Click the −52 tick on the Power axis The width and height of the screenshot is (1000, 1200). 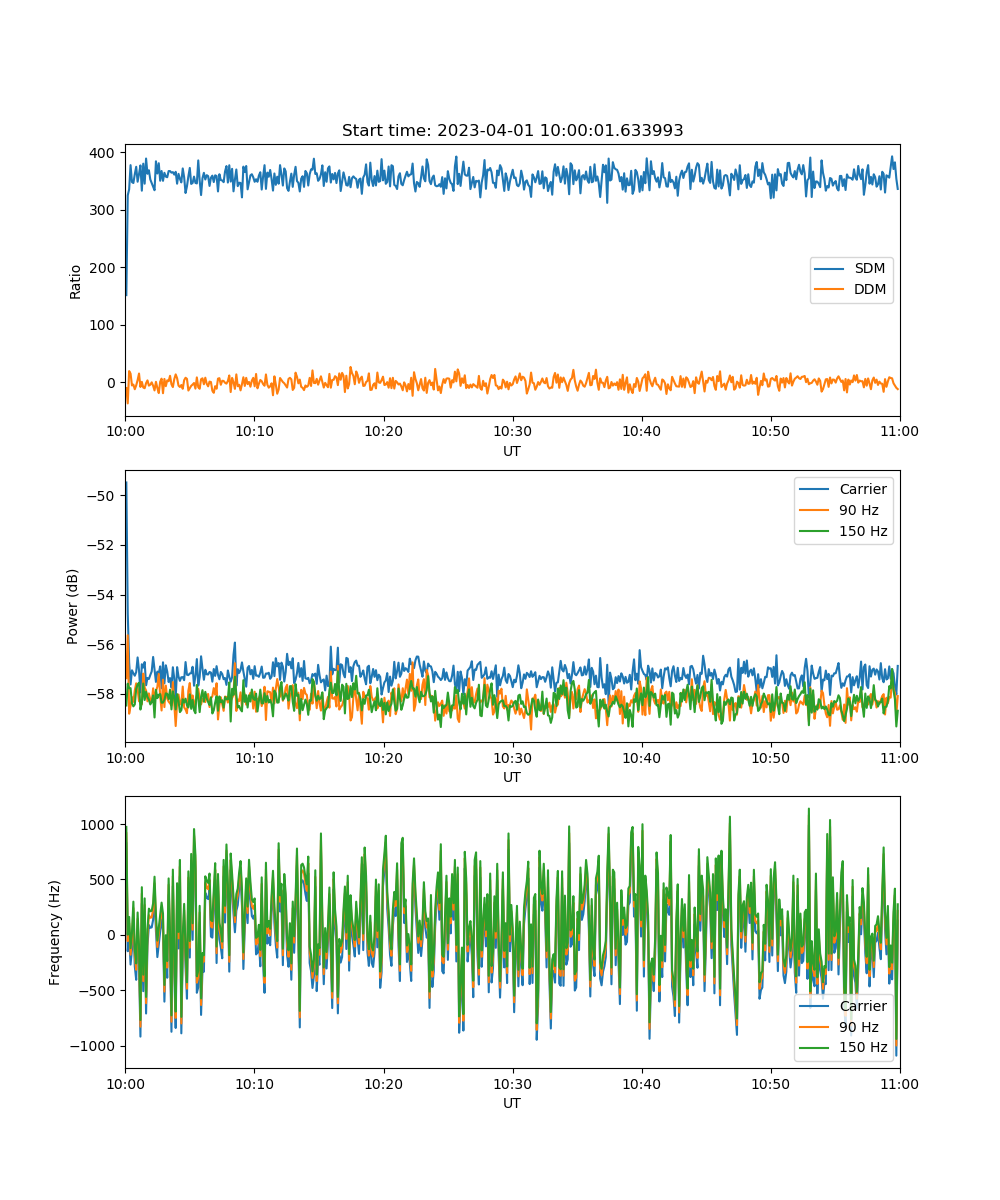tap(103, 545)
